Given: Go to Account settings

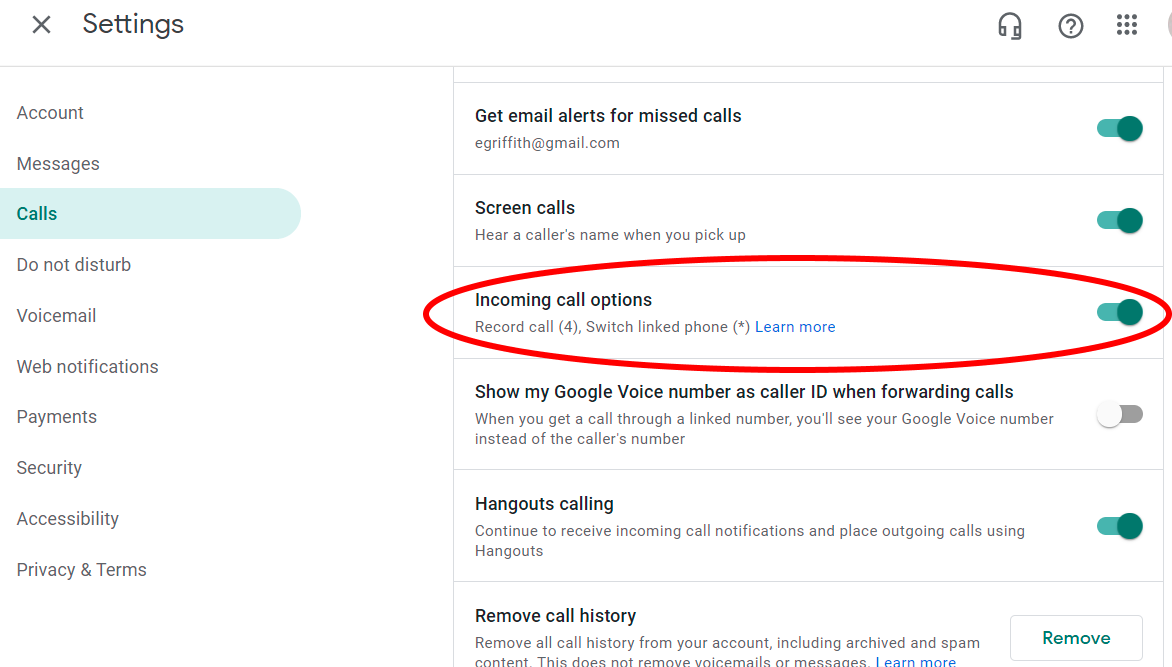Looking at the screenshot, I should (50, 113).
